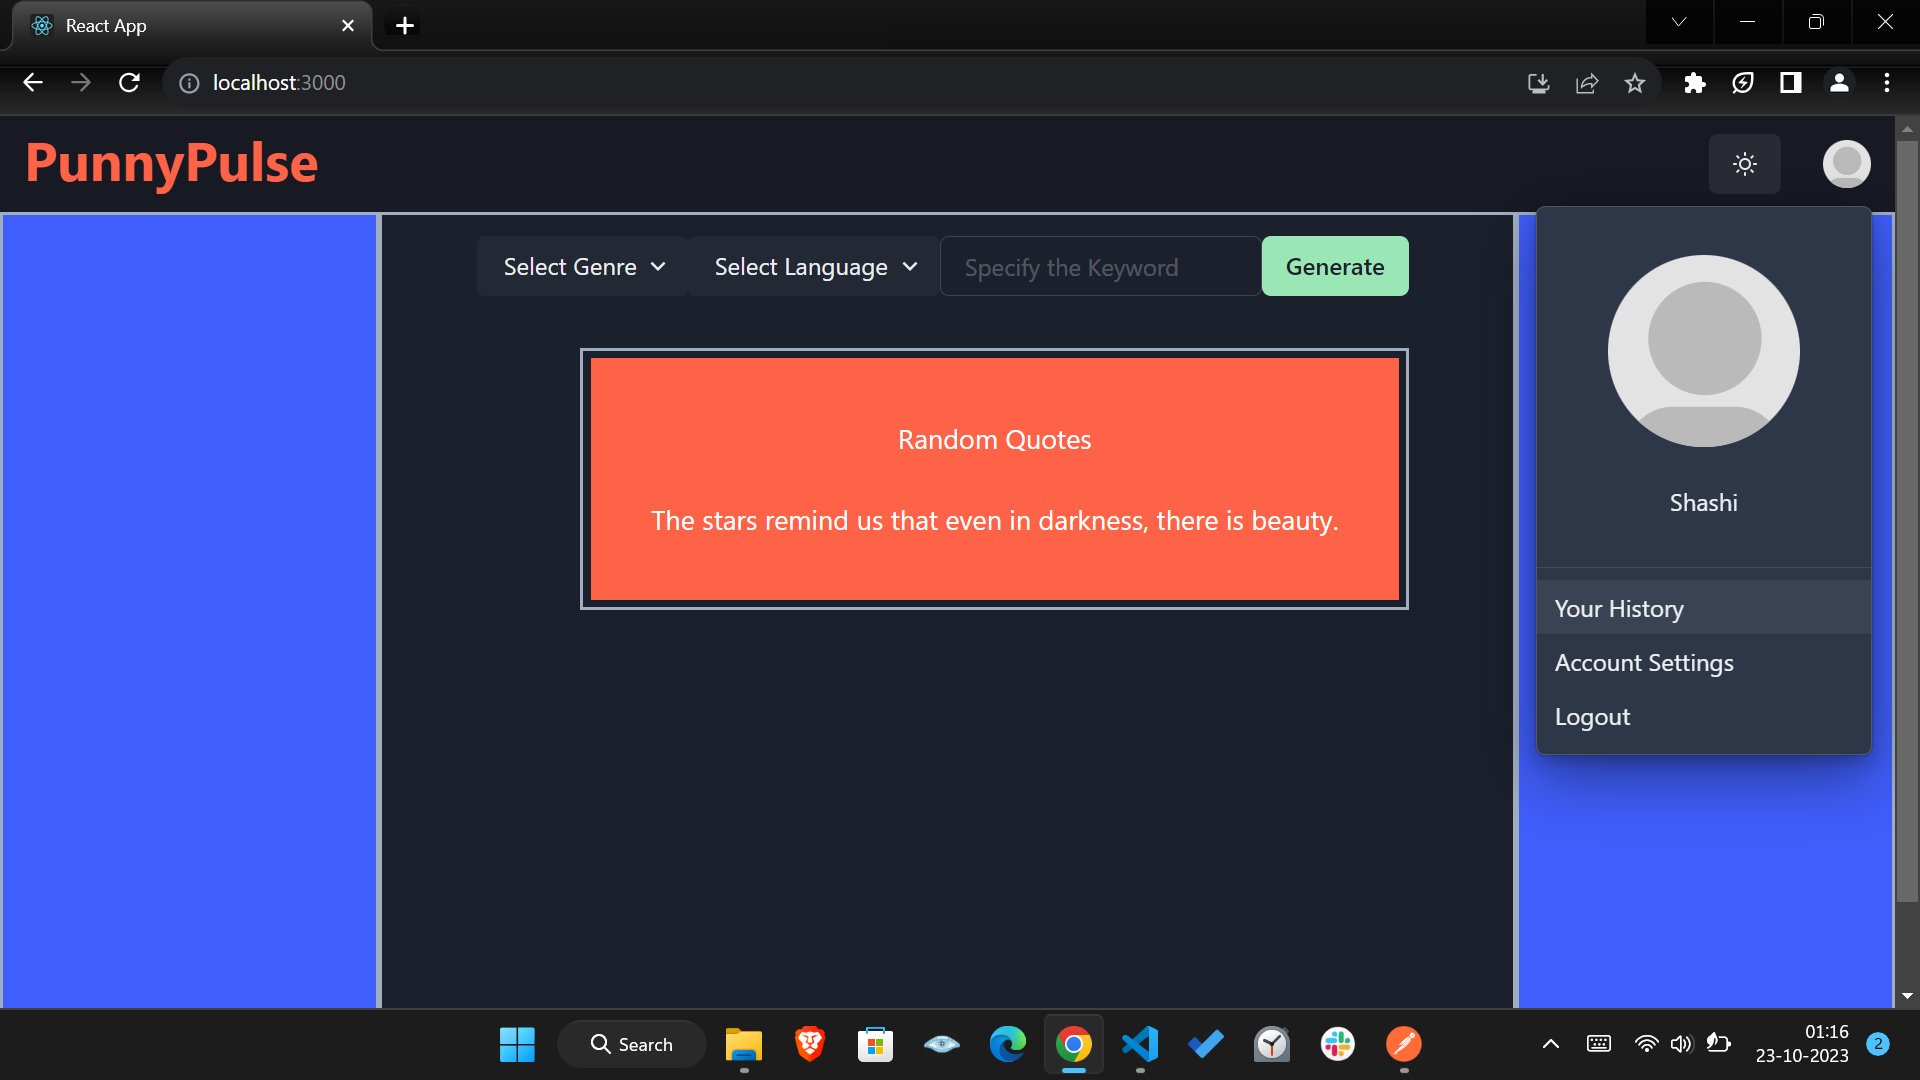Toggle the browser side panel icon
Viewport: 1920px width, 1080px height.
[x=1790, y=83]
